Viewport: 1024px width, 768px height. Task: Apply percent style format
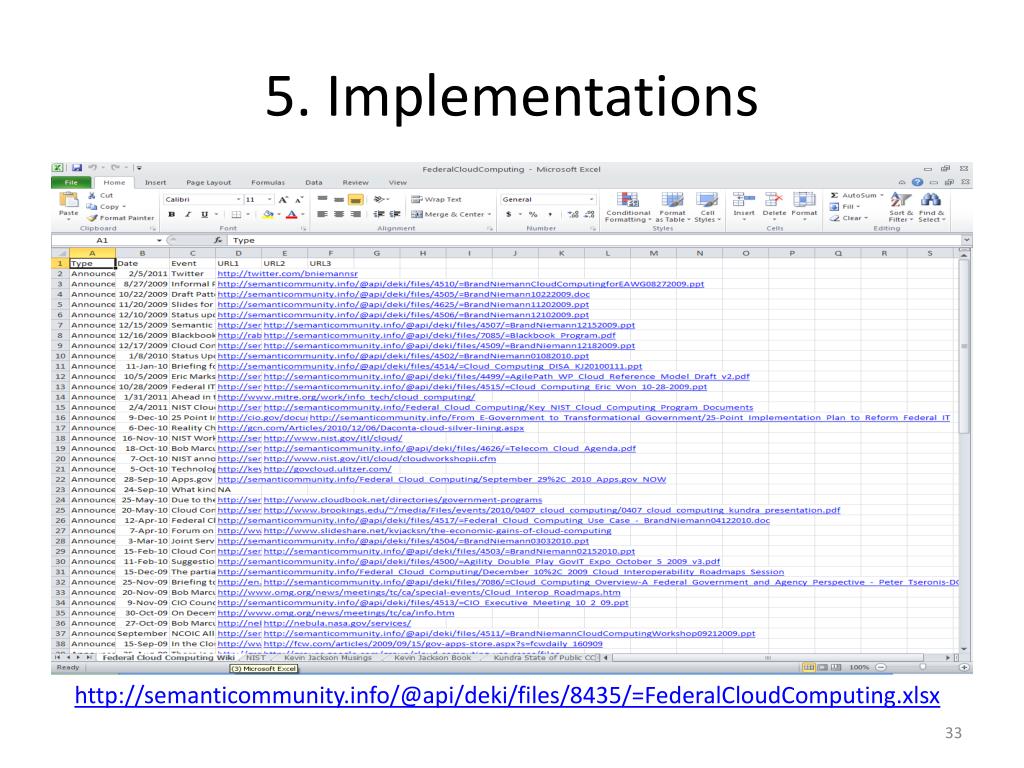pyautogui.click(x=533, y=214)
